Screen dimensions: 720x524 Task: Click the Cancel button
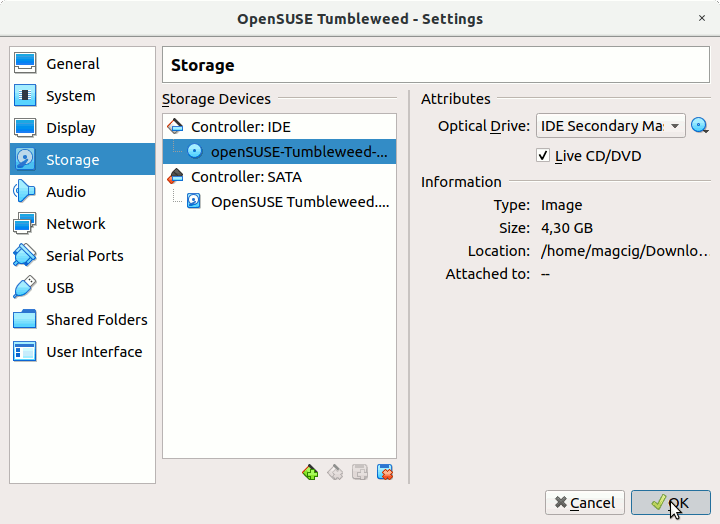(x=585, y=503)
